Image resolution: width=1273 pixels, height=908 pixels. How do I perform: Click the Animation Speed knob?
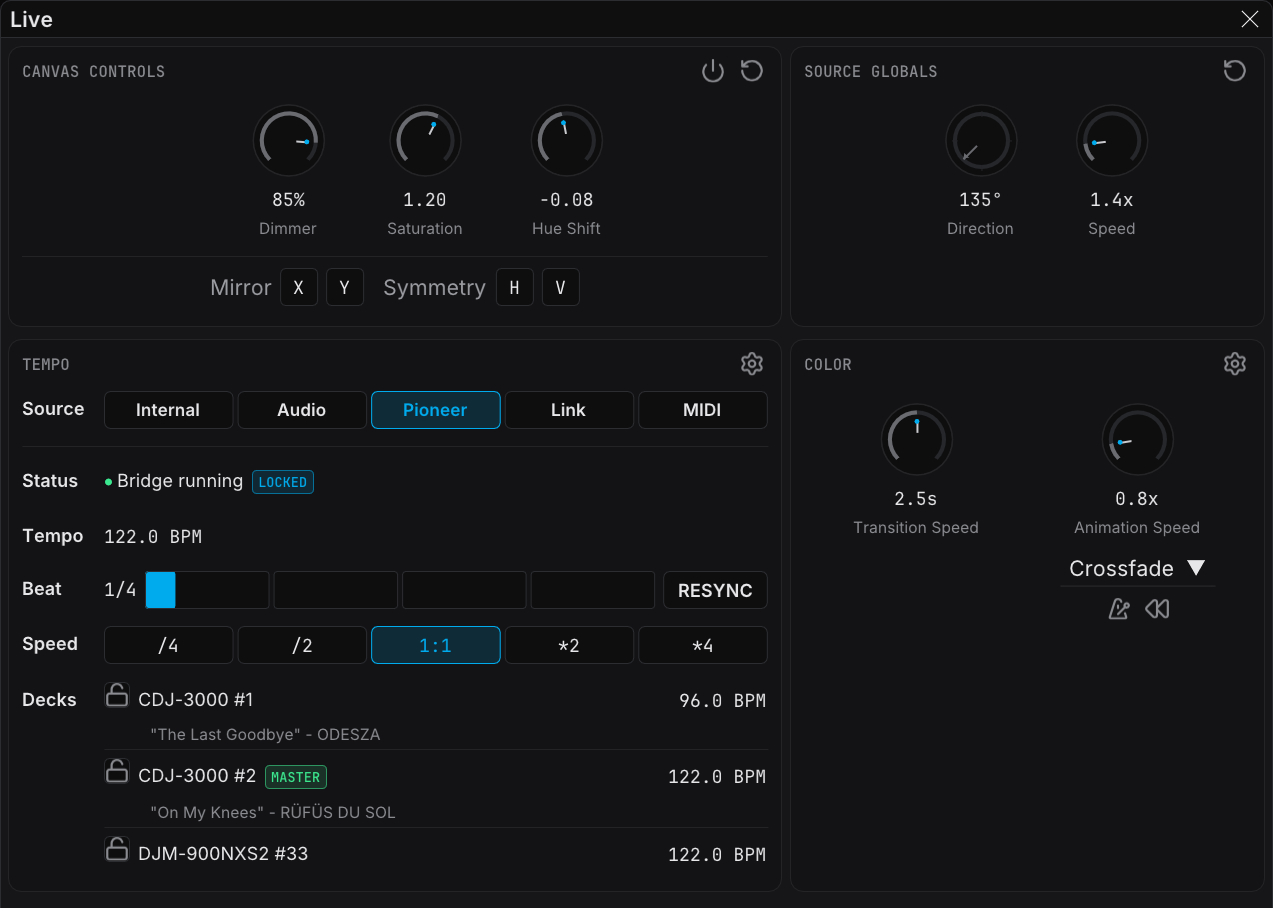click(x=1137, y=440)
